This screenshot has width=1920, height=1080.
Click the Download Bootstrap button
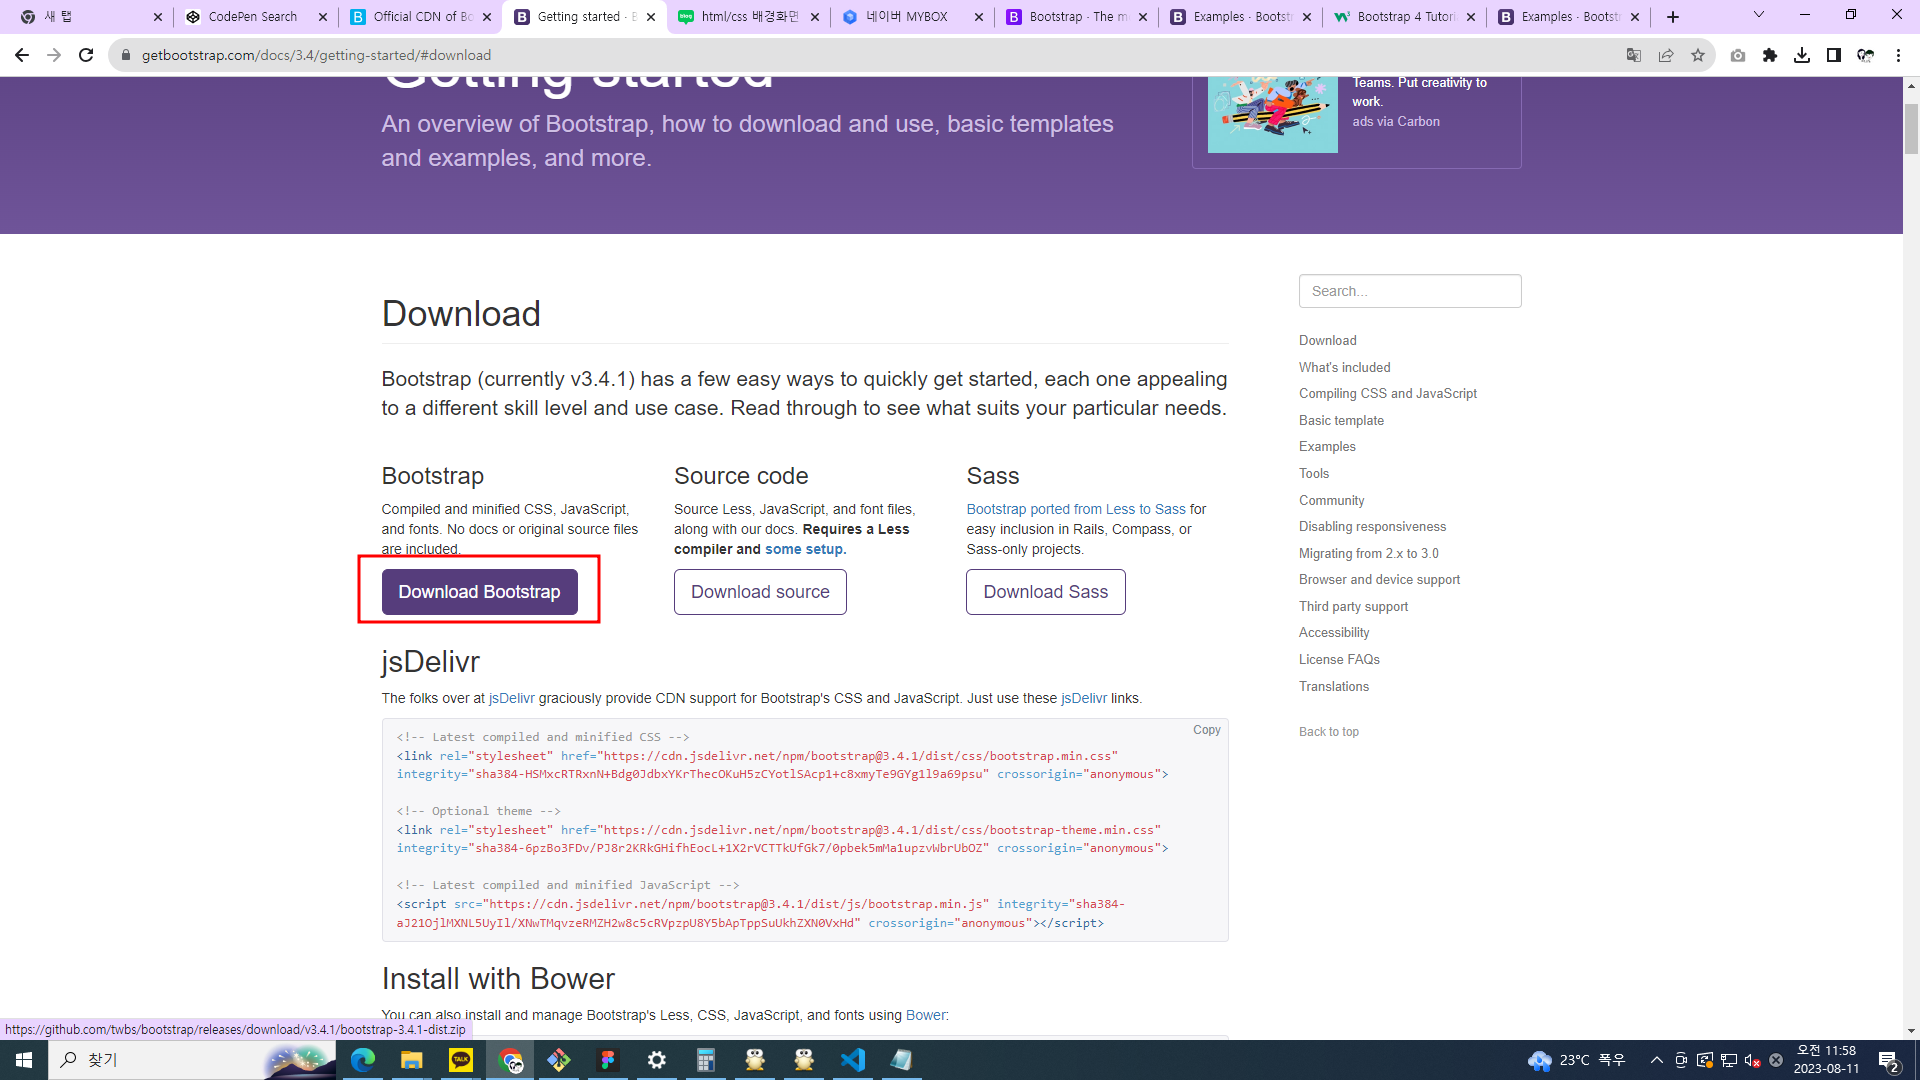click(479, 592)
